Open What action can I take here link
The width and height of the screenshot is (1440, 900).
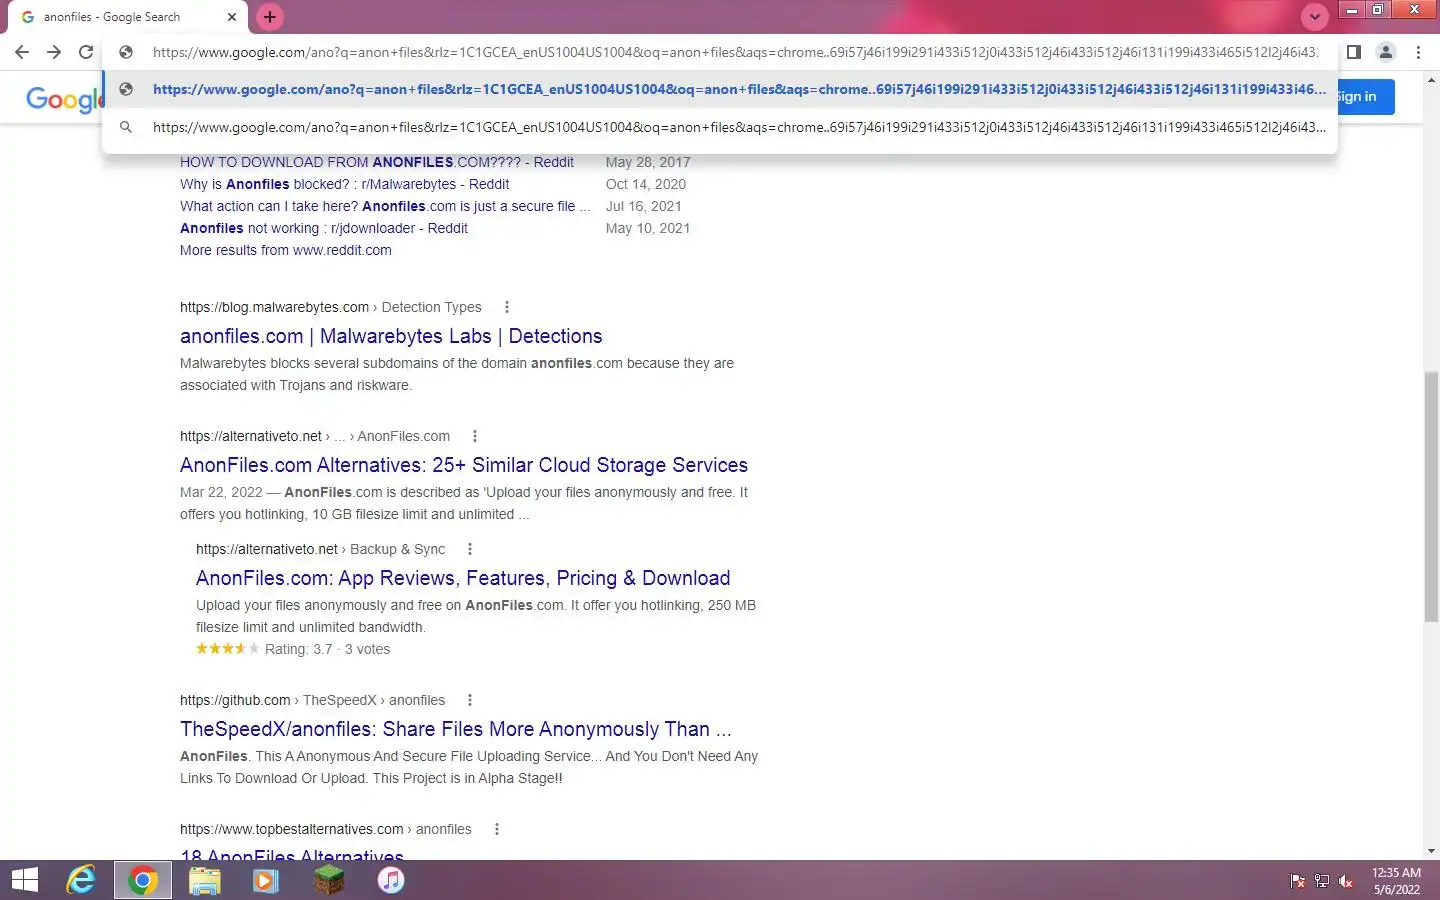[385, 206]
